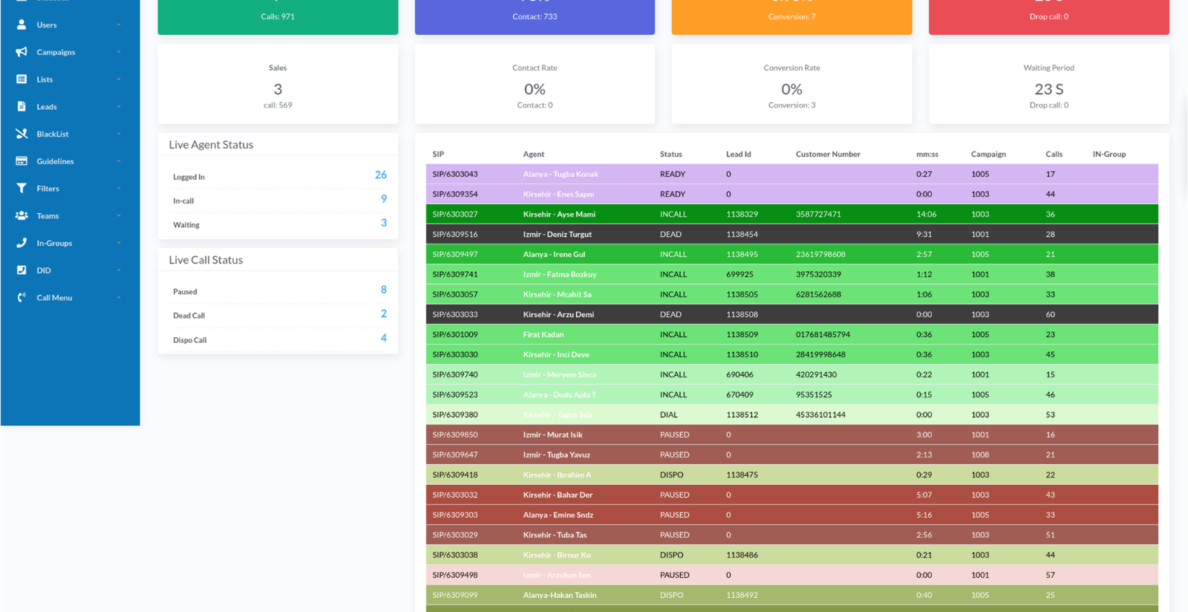The width and height of the screenshot is (1188, 612).
Task: Click the Guidelines card icon
Action: 22,161
